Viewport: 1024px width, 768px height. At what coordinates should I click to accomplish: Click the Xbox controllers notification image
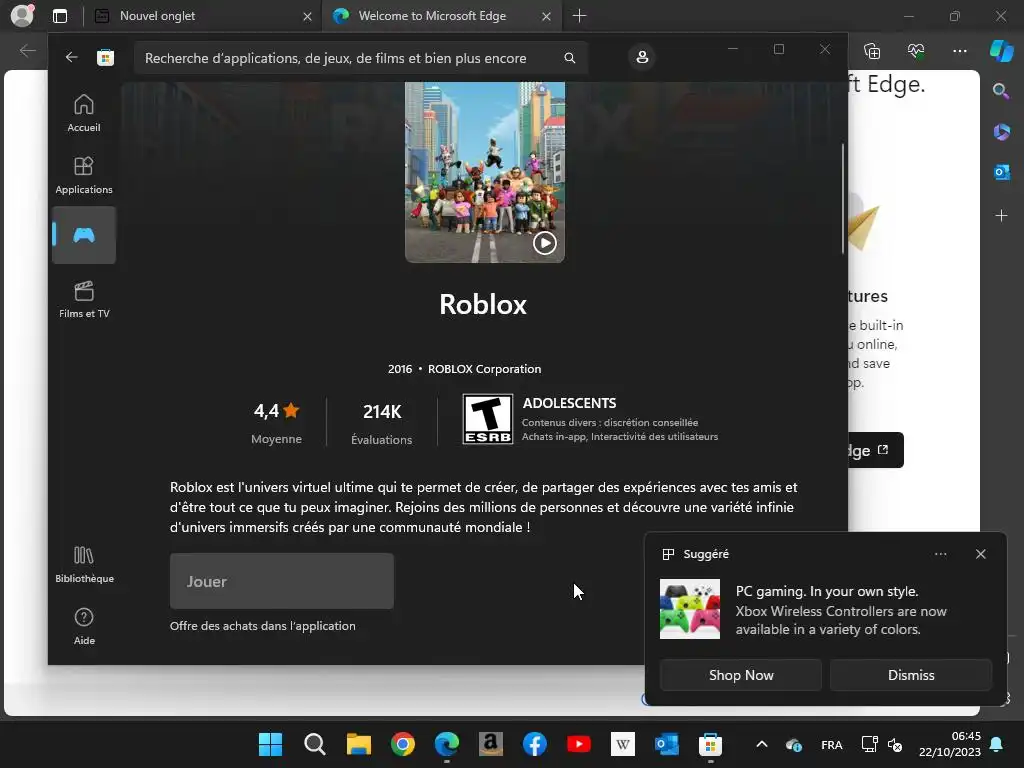coord(690,609)
